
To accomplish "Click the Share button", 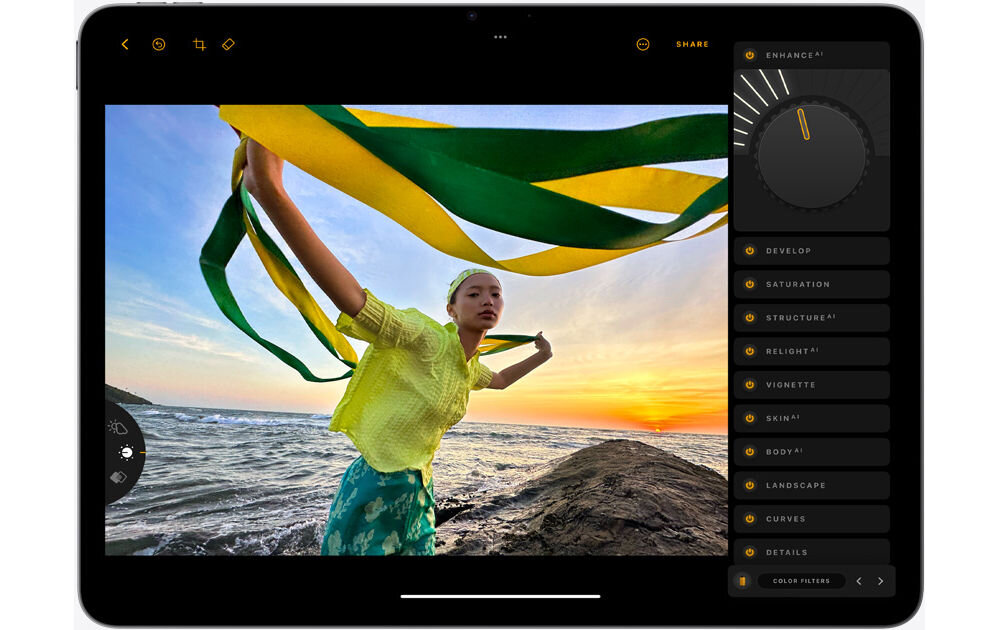I will coord(692,44).
